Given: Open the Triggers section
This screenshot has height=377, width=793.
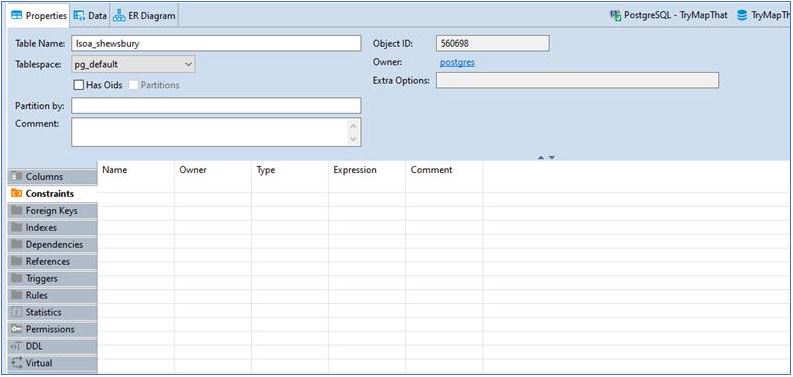Looking at the screenshot, I should pos(53,278).
